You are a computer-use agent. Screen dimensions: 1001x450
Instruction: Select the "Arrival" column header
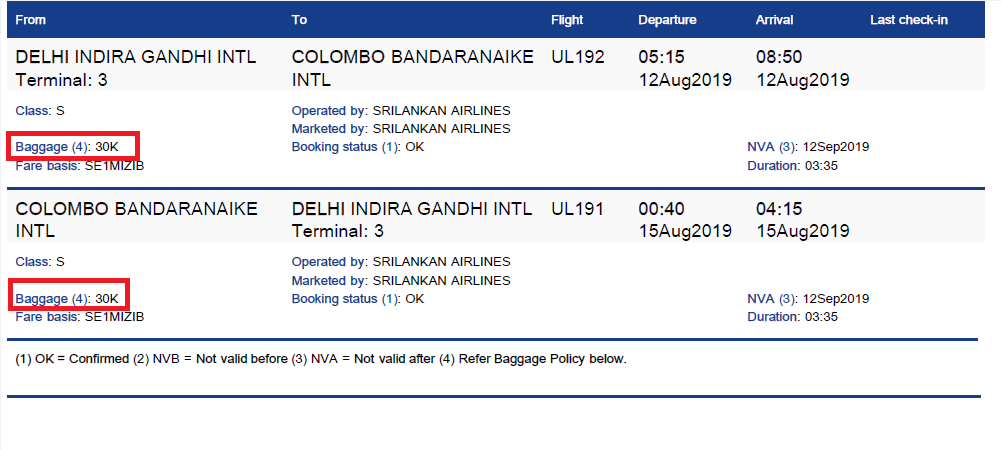tap(776, 20)
